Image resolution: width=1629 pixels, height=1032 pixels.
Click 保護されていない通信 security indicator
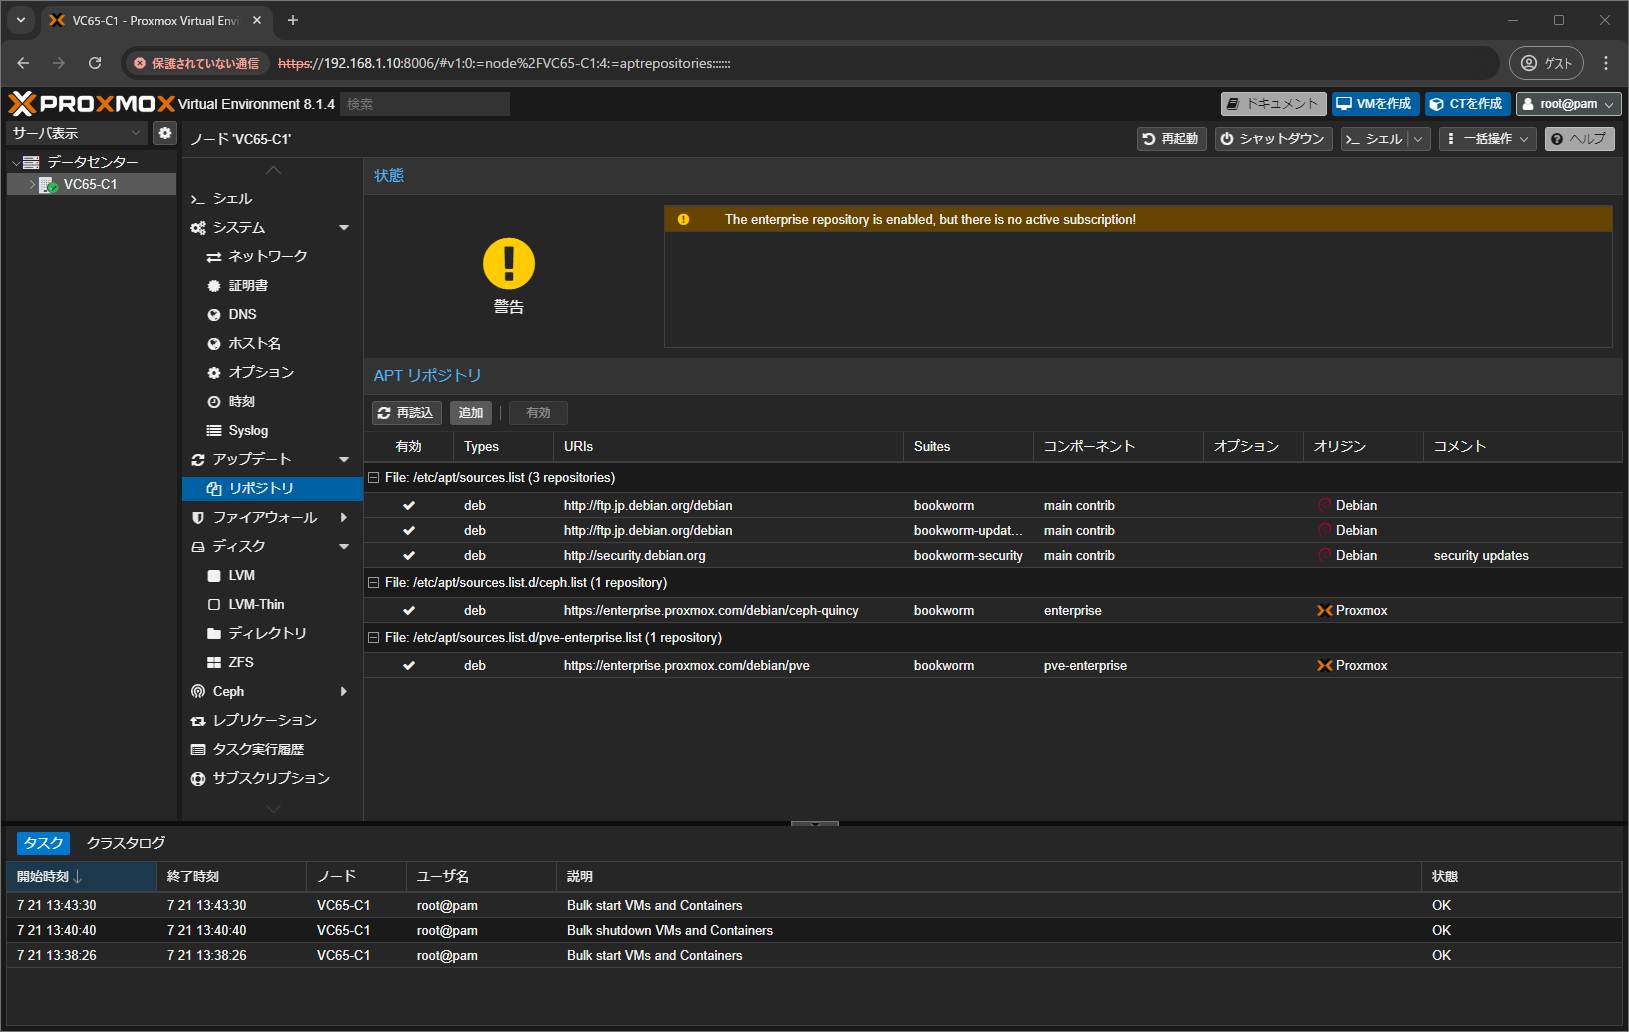click(197, 63)
